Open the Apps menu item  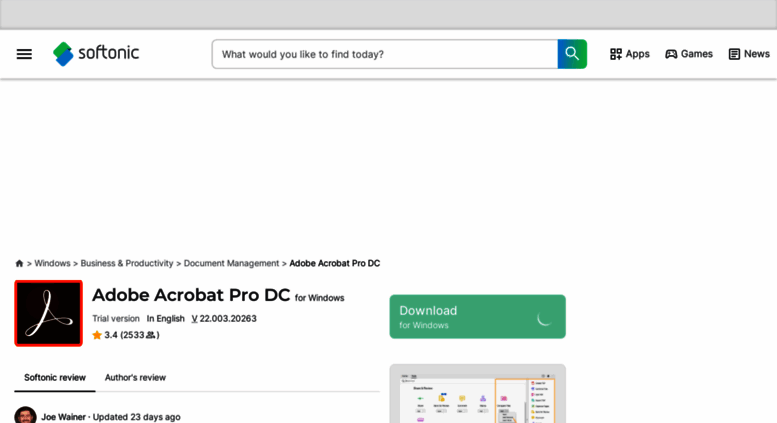(x=629, y=54)
